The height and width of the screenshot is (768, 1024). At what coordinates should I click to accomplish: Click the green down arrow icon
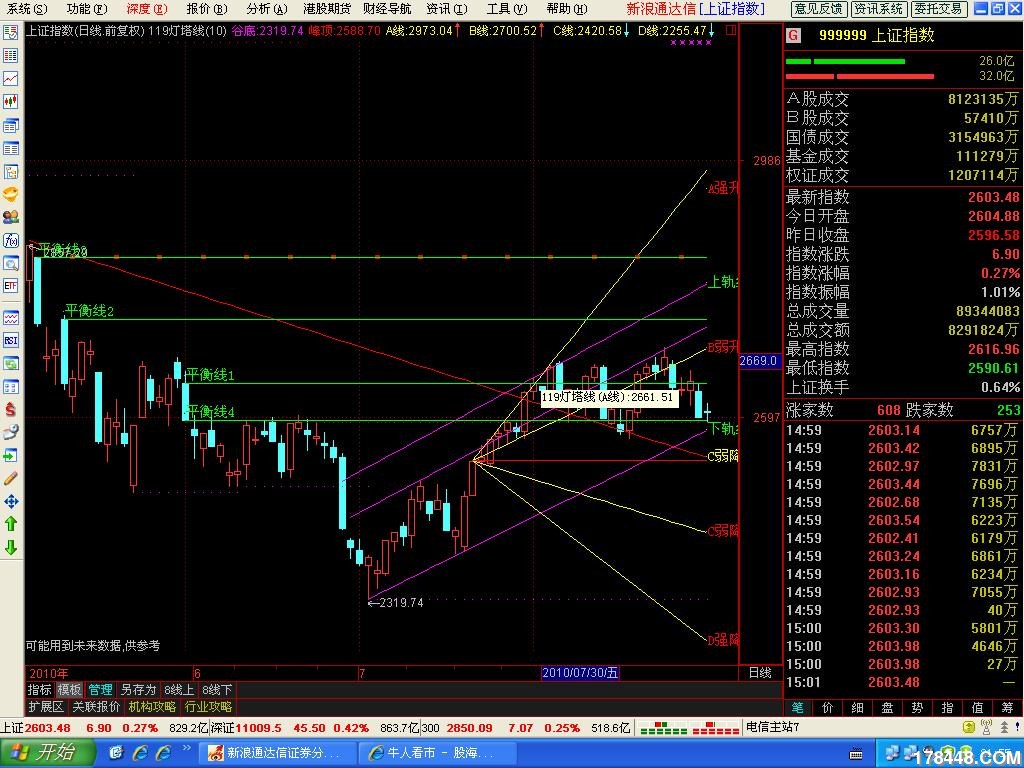(10, 547)
